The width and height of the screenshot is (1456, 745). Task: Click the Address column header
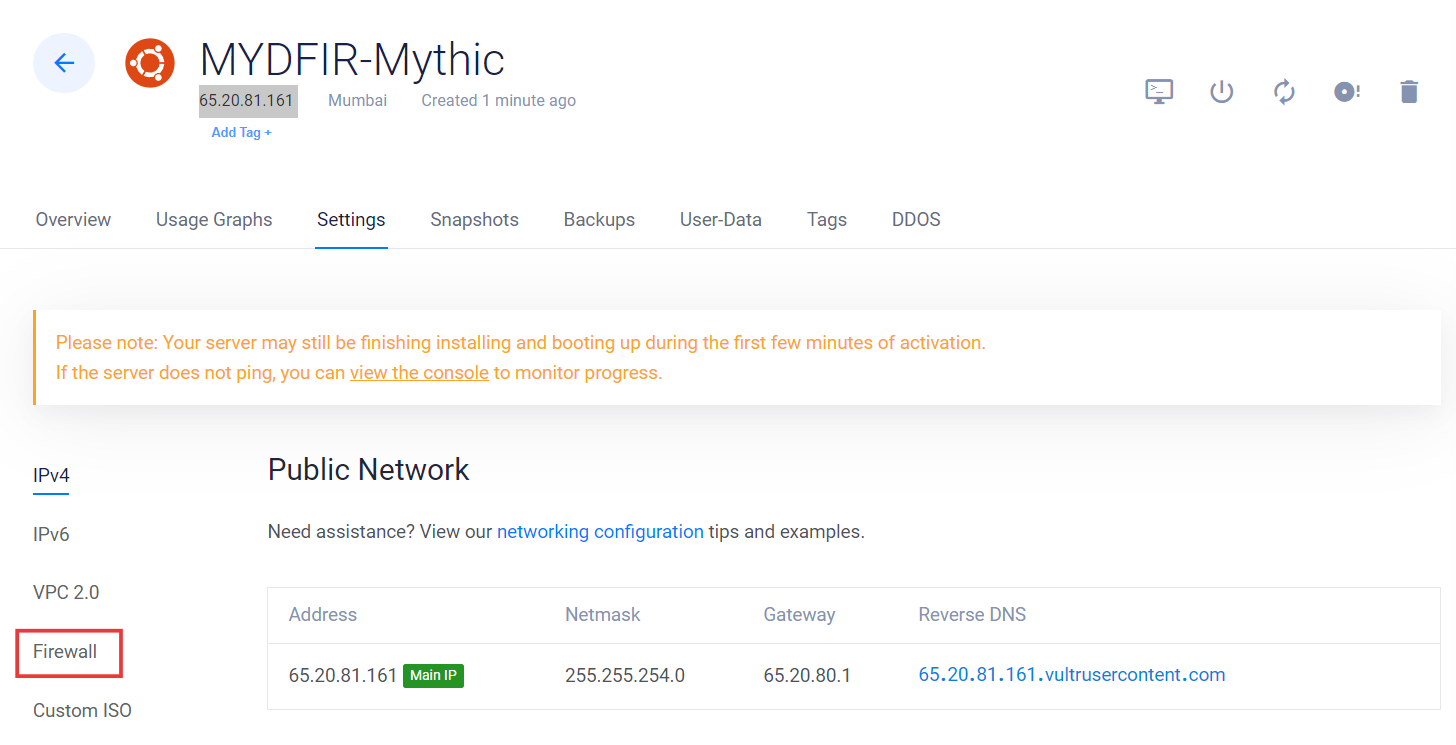323,615
